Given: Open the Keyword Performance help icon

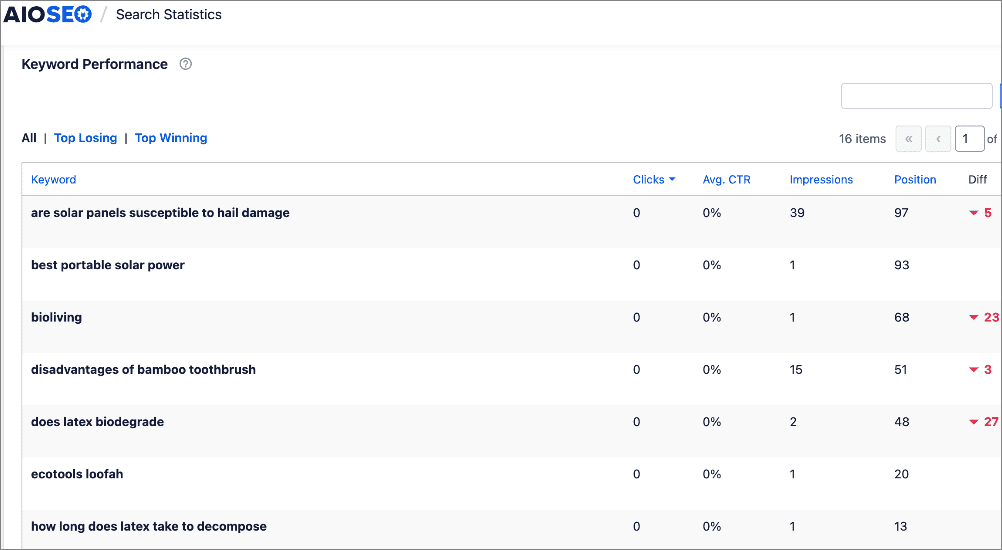Looking at the screenshot, I should [x=185, y=64].
